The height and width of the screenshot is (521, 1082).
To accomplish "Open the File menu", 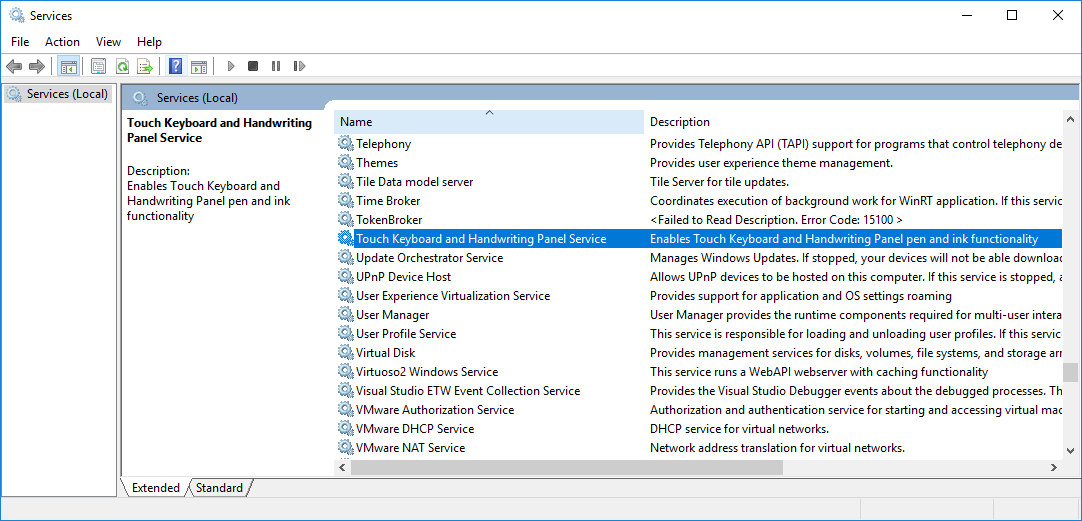I will click(20, 41).
